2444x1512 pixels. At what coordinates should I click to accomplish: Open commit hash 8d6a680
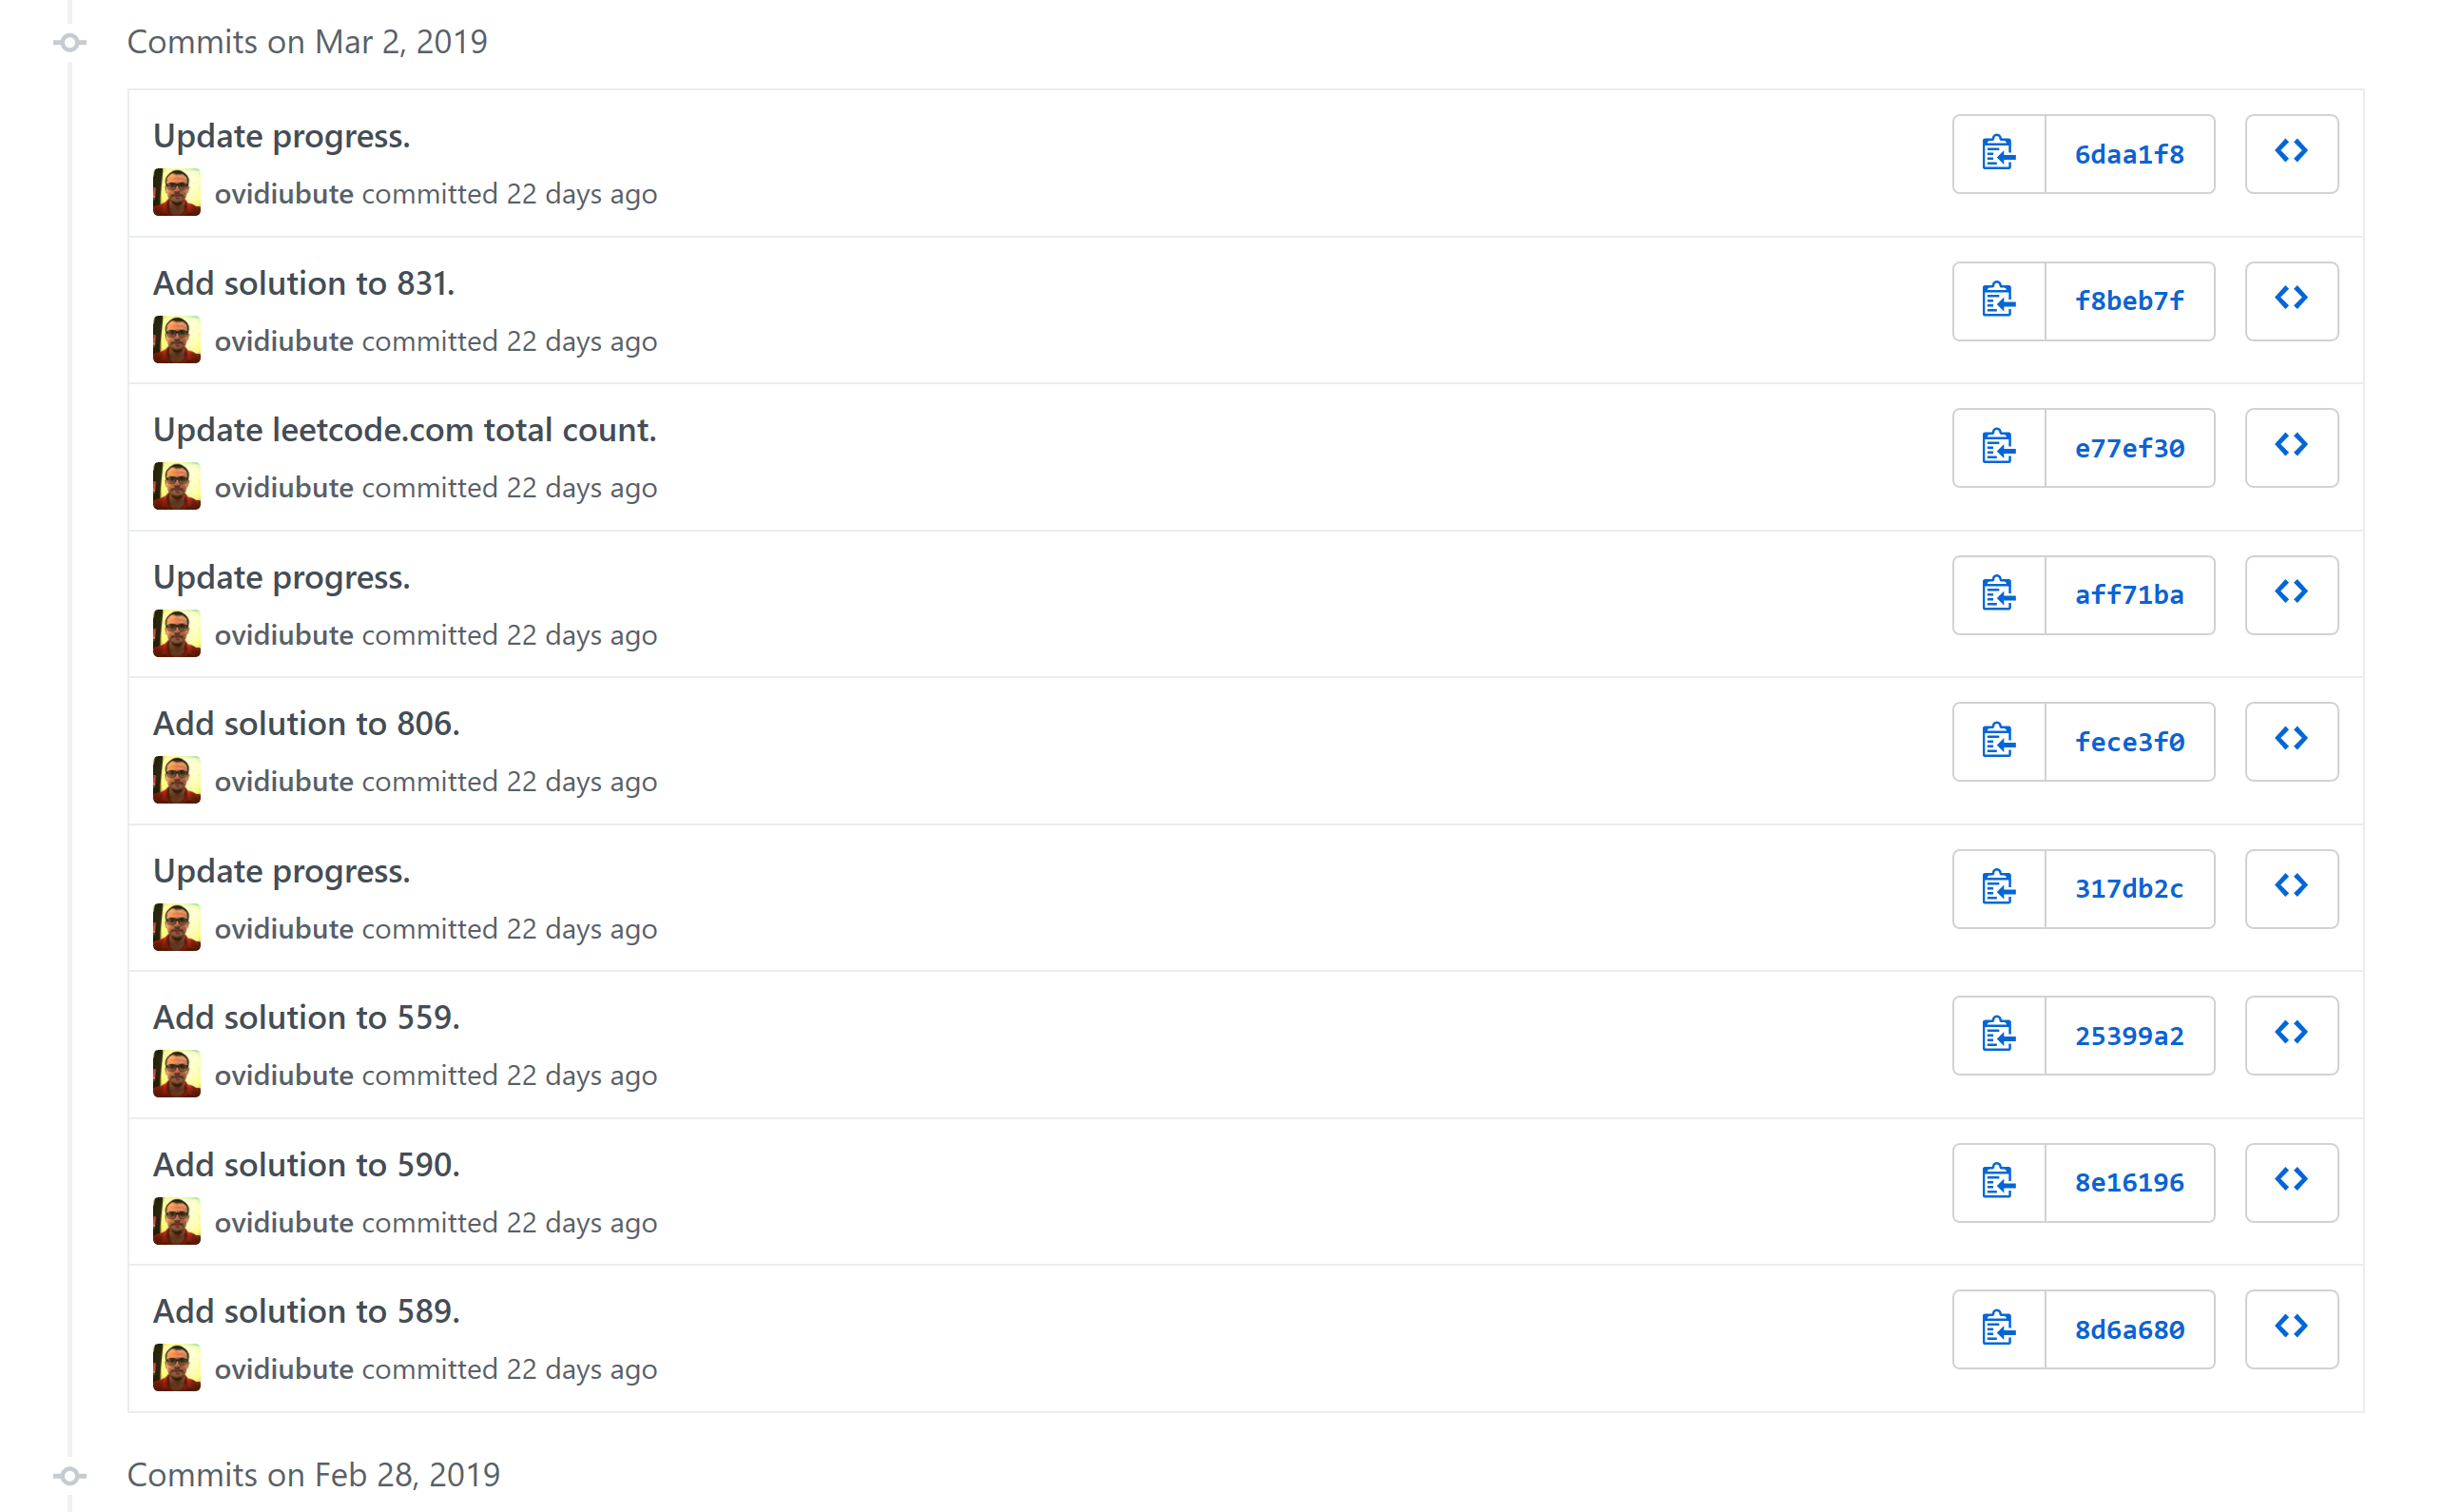pyautogui.click(x=2129, y=1329)
